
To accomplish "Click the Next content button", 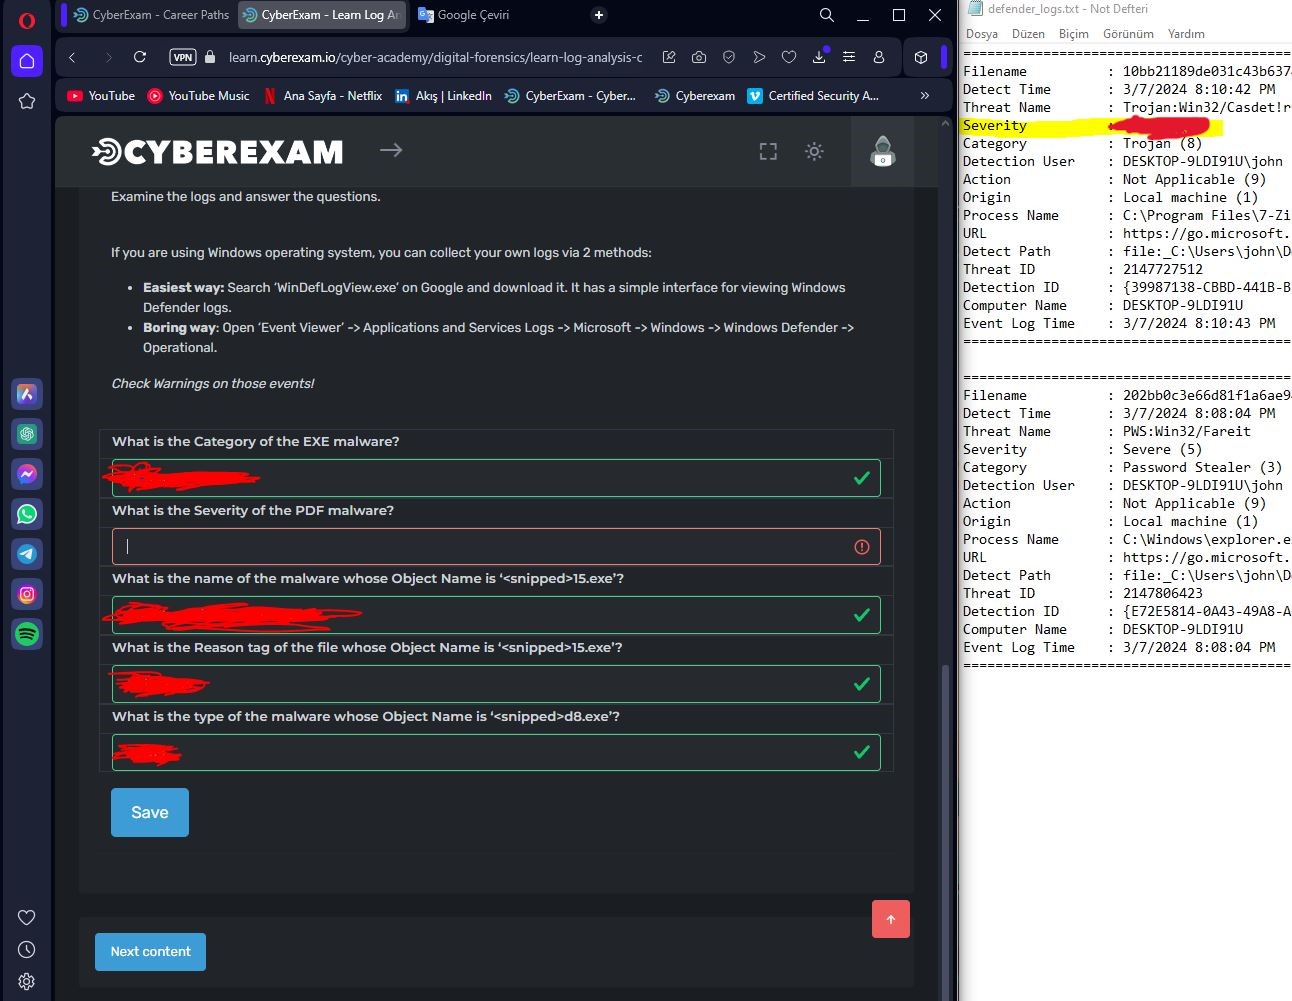I will 150,951.
